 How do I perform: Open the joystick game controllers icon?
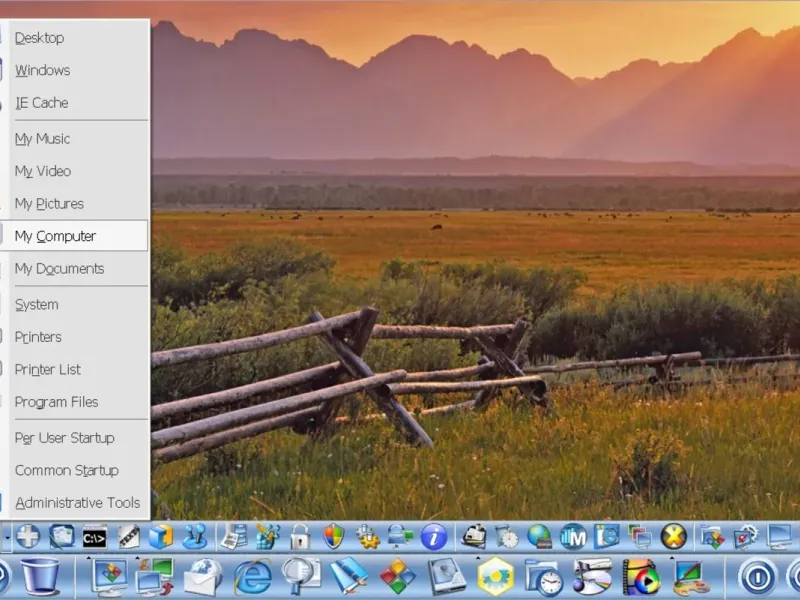(194, 537)
